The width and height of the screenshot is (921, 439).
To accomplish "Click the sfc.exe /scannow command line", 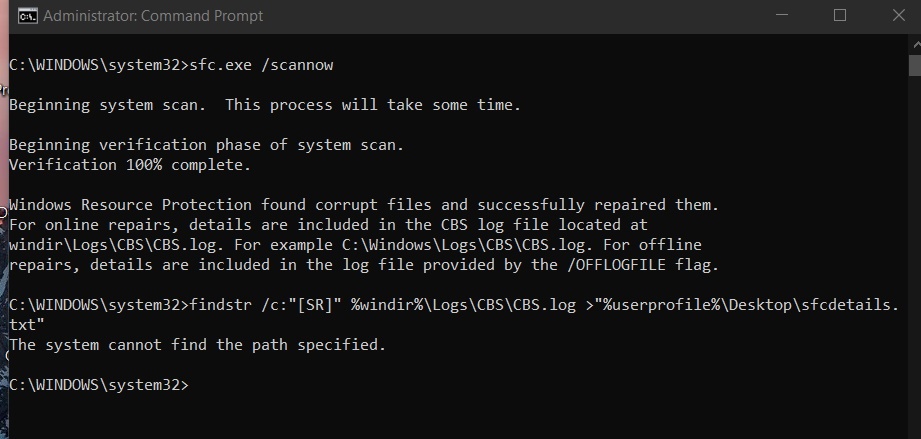I will coord(171,65).
